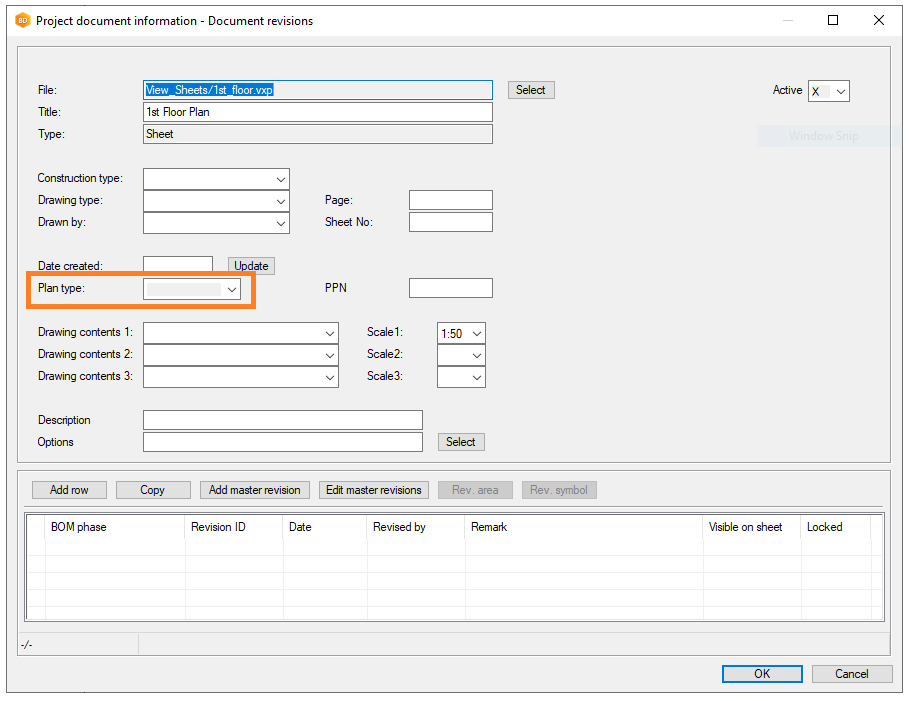Open Edit master revisions
Viewport: 909px width, 701px height.
374,490
